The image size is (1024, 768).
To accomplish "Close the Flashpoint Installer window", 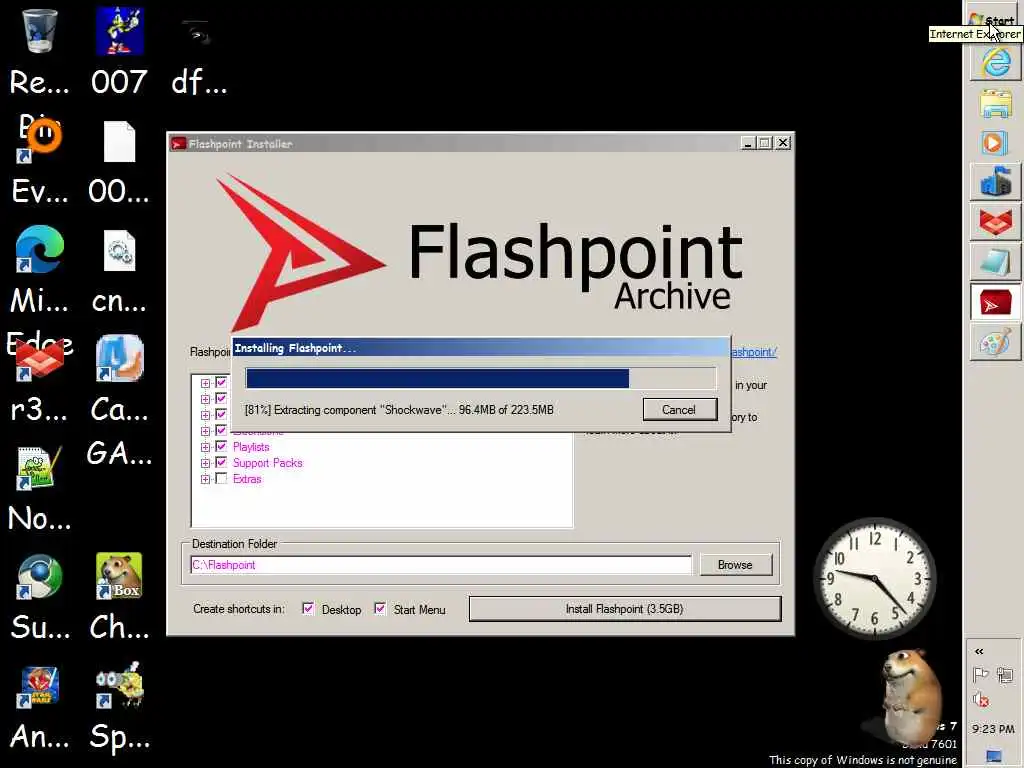I will [x=782, y=143].
